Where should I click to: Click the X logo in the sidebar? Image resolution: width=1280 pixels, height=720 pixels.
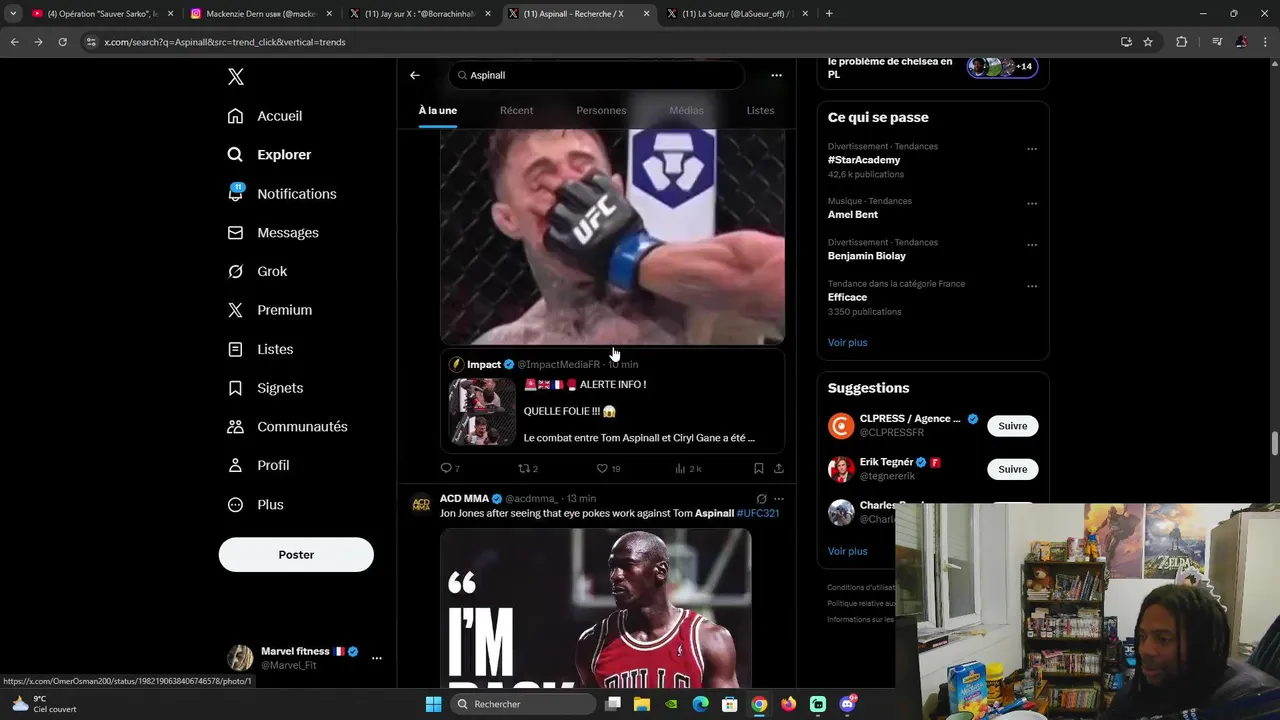coord(235,77)
